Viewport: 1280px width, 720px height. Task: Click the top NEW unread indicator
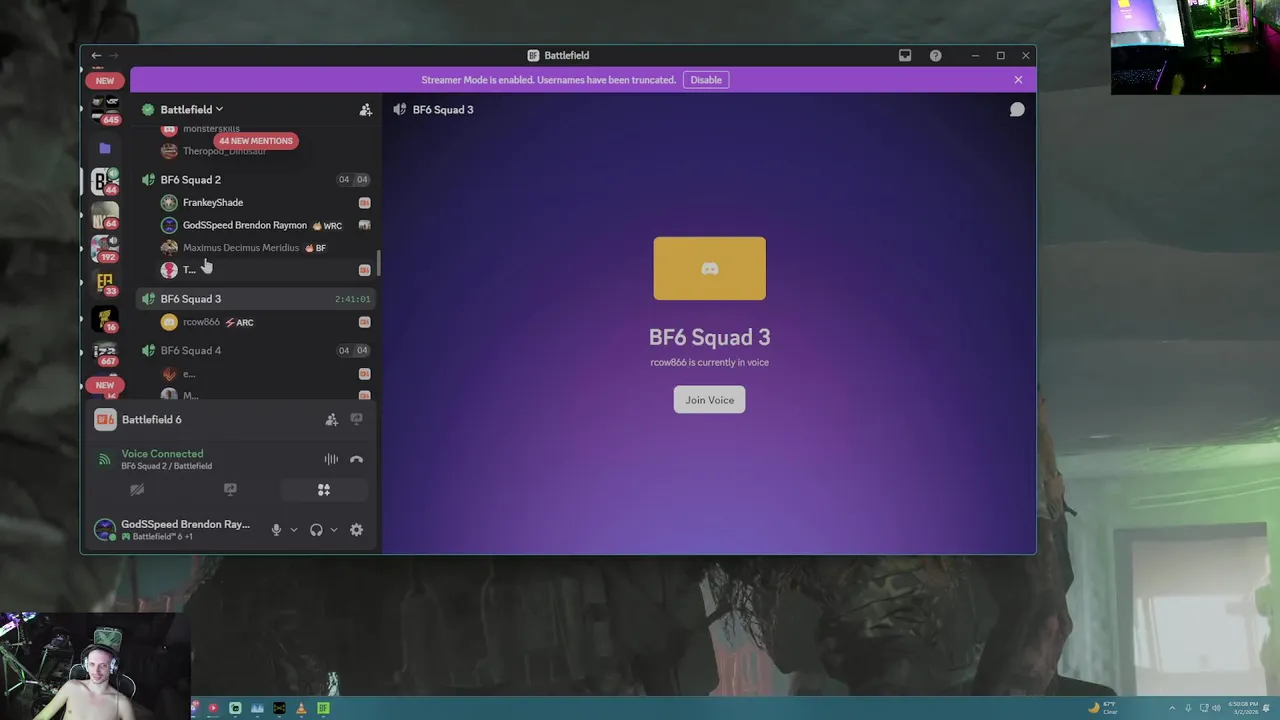pyautogui.click(x=105, y=81)
